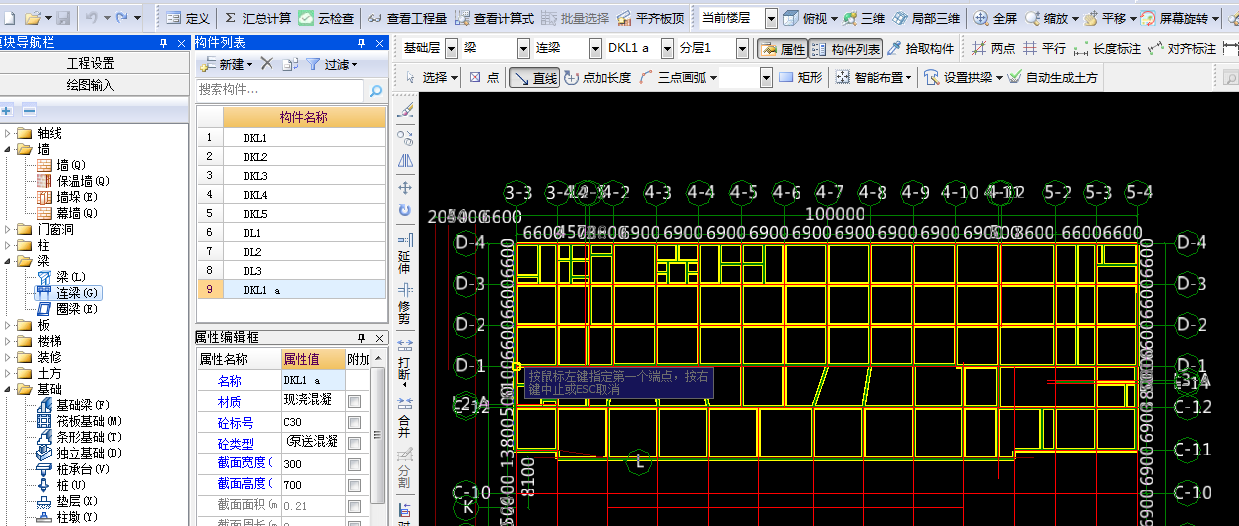Open 查看计算式 view formula
Image resolution: width=1239 pixels, height=526 pixels.
point(494,19)
